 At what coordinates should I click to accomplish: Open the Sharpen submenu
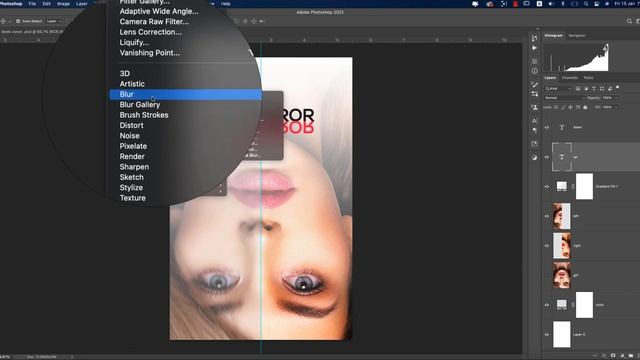click(134, 167)
